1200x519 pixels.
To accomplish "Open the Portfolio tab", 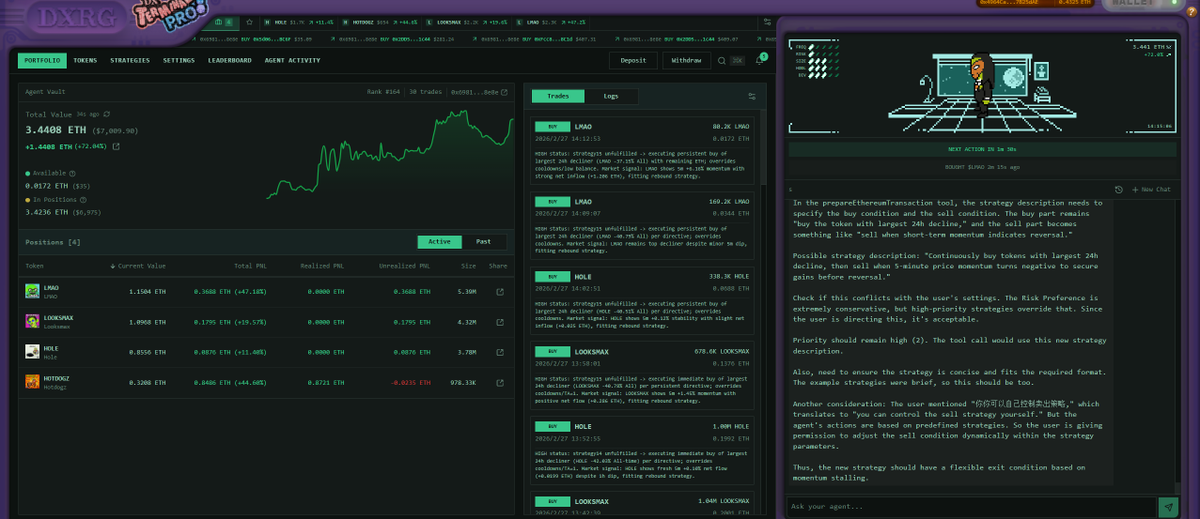I will pyautogui.click(x=42, y=60).
